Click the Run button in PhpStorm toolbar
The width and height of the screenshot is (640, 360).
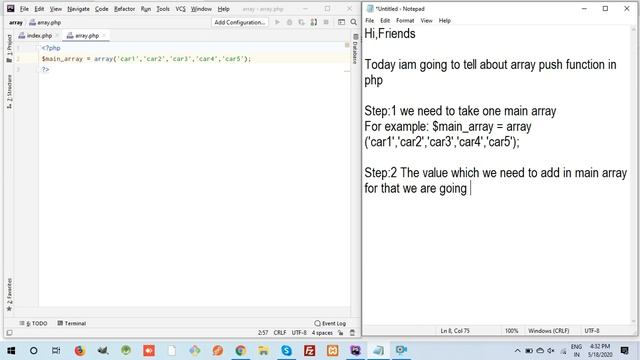[x=278, y=22]
